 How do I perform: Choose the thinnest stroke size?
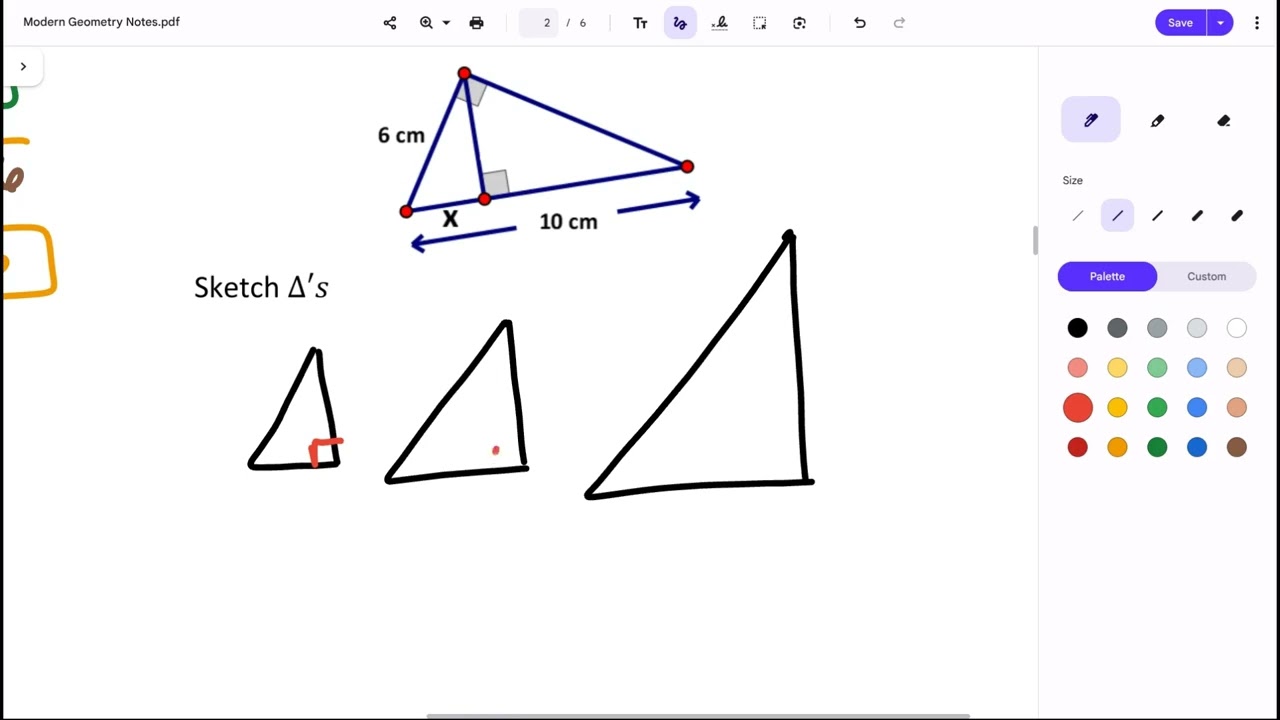pyautogui.click(x=1078, y=216)
